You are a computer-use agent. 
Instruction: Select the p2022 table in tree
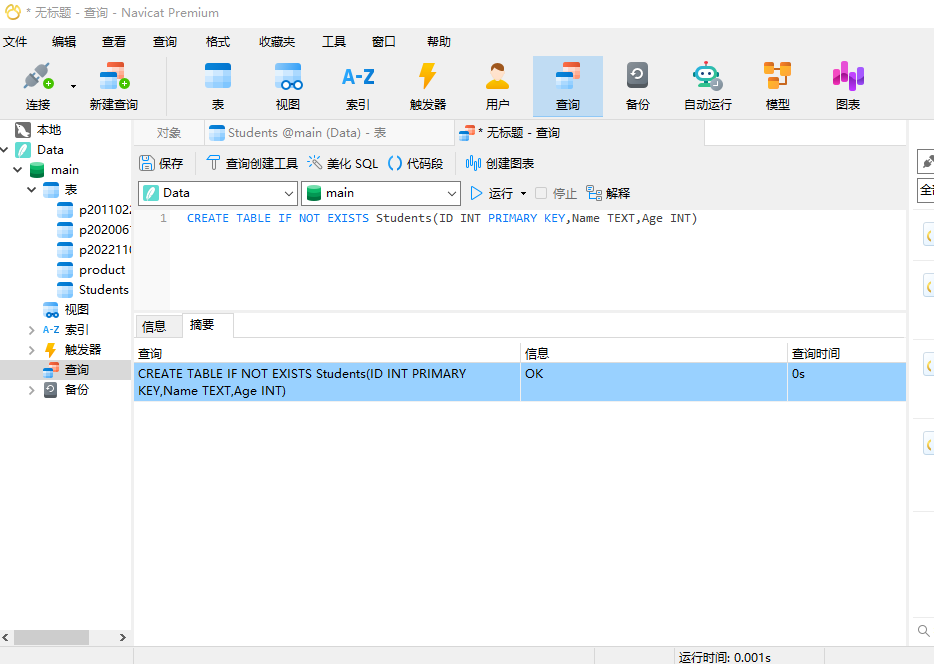click(x=94, y=250)
